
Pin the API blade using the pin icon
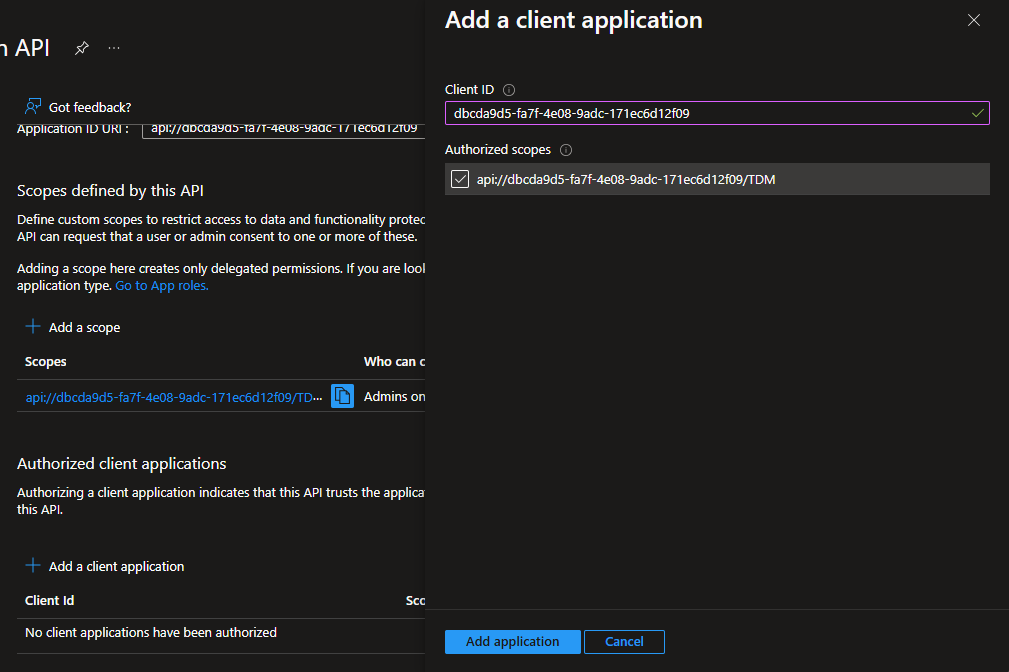point(82,48)
